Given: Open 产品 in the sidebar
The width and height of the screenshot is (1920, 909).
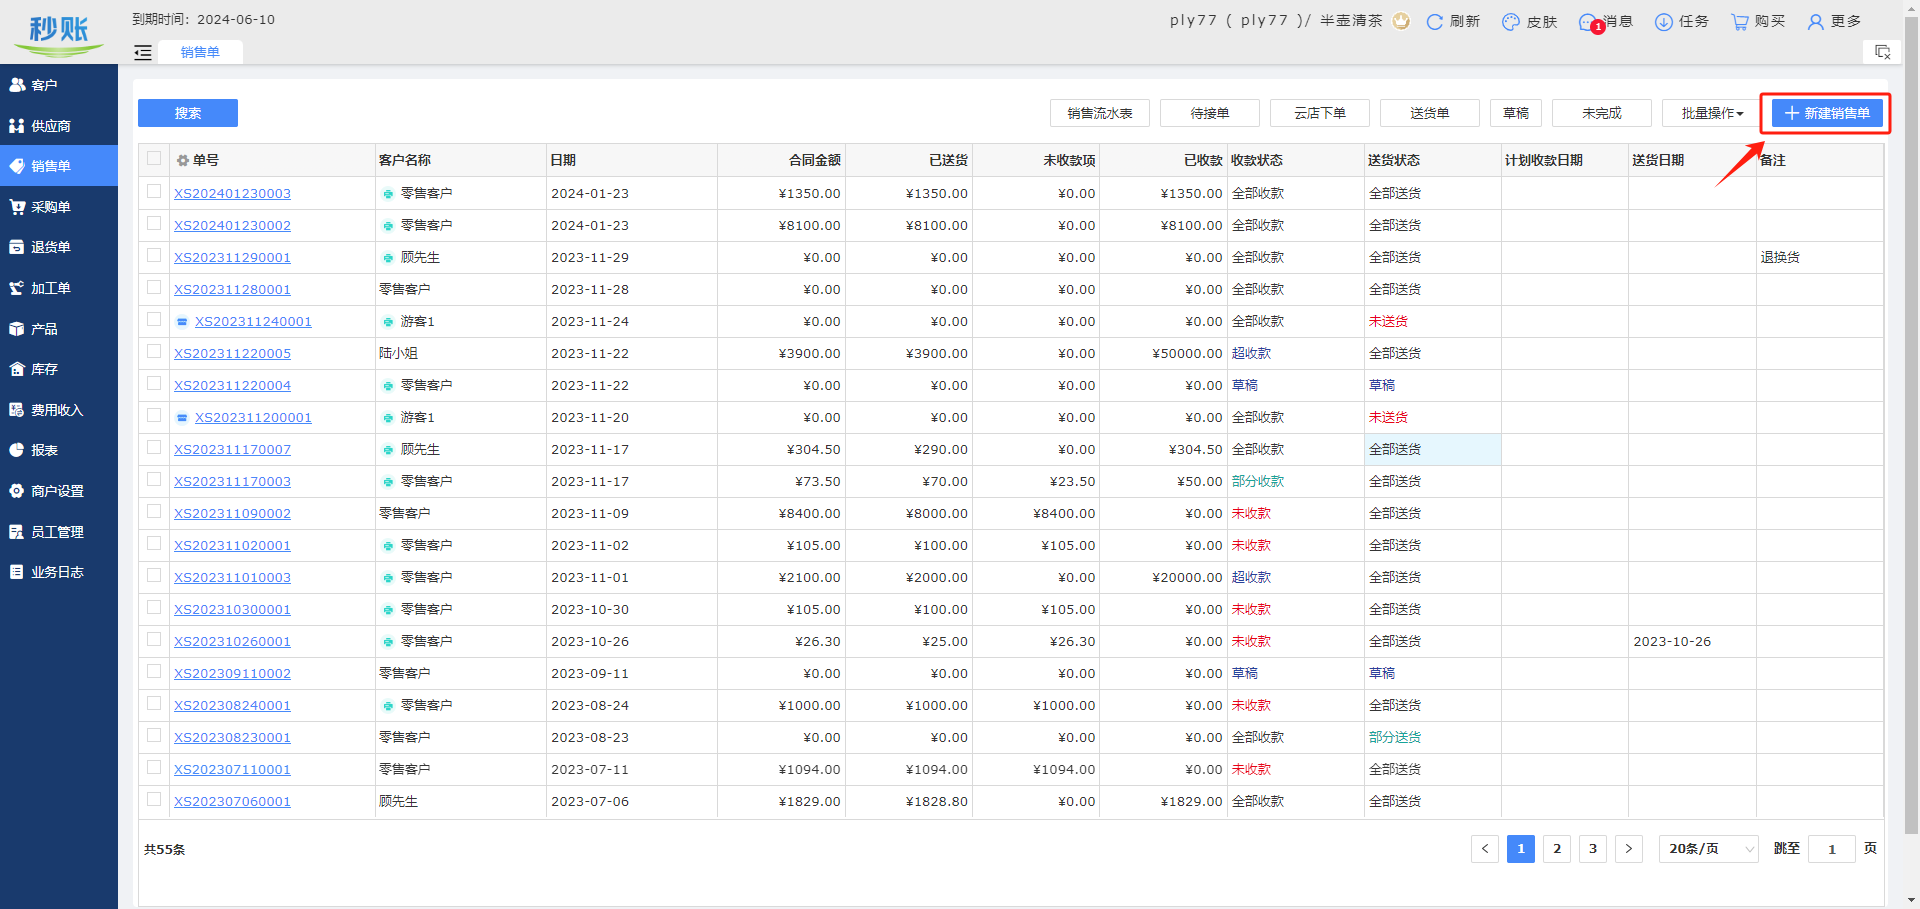Looking at the screenshot, I should click(x=59, y=329).
